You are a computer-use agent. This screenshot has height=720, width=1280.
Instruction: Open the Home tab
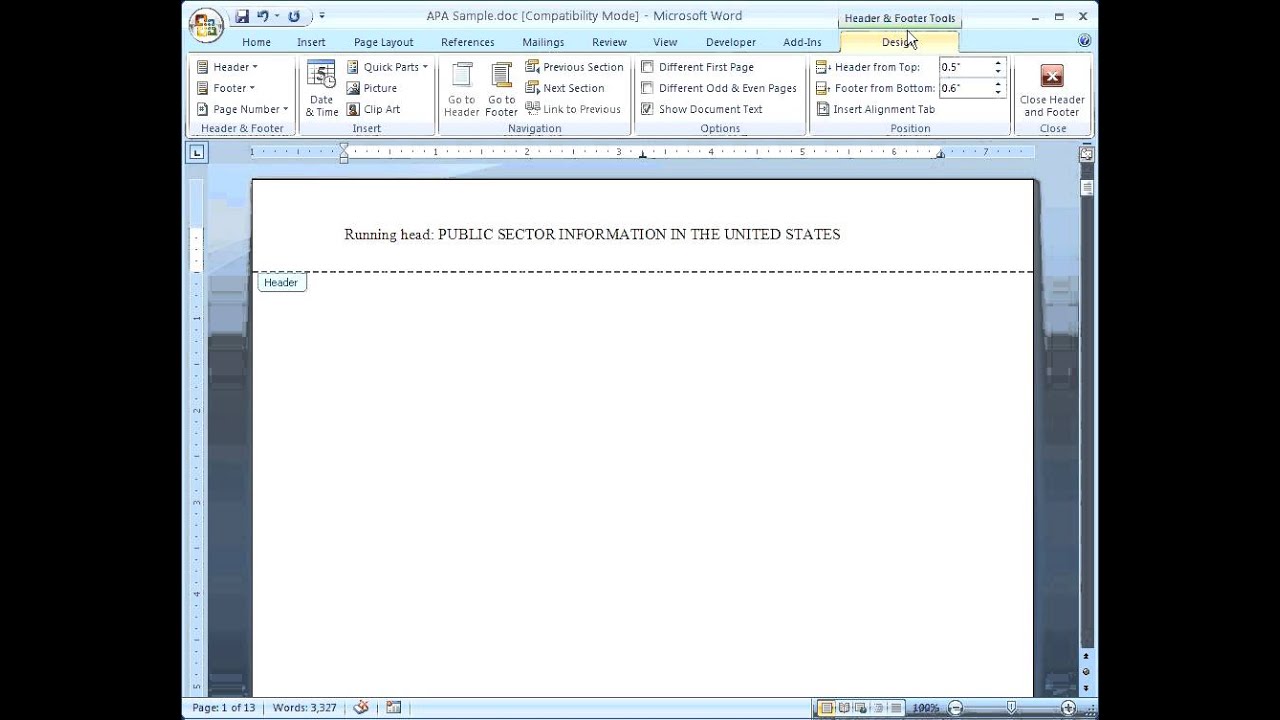(256, 42)
